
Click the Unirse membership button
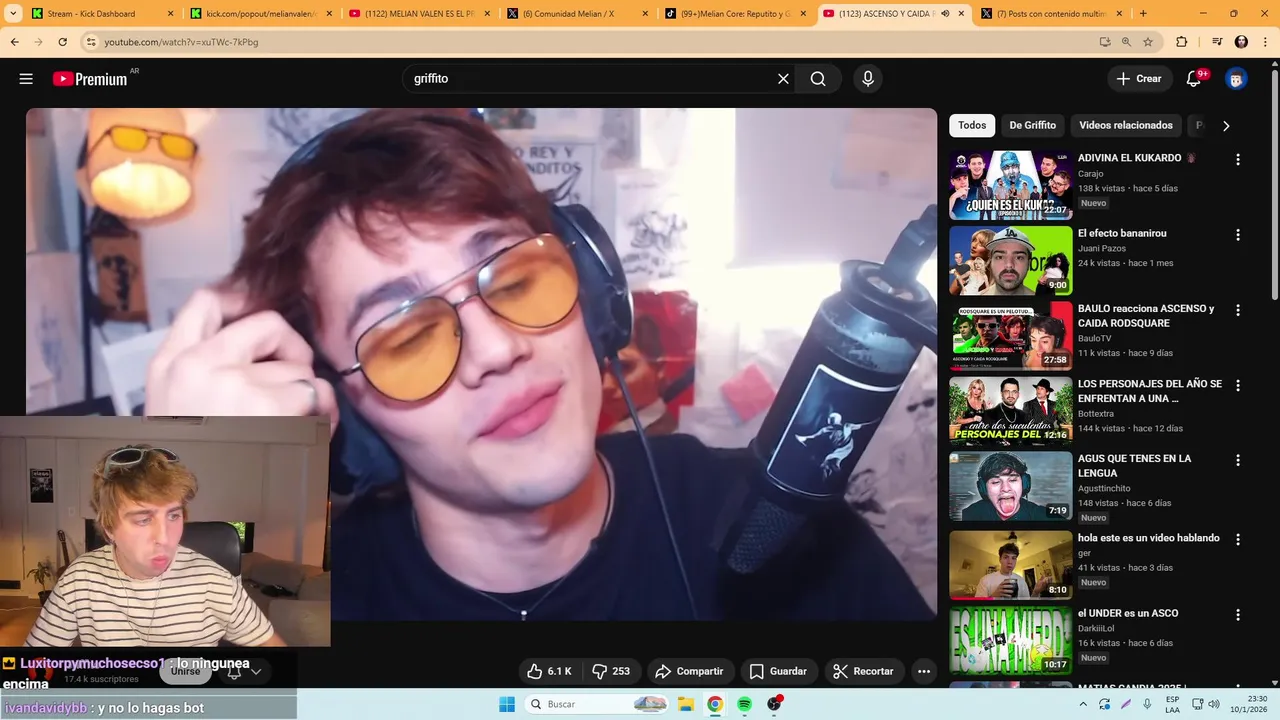click(186, 672)
